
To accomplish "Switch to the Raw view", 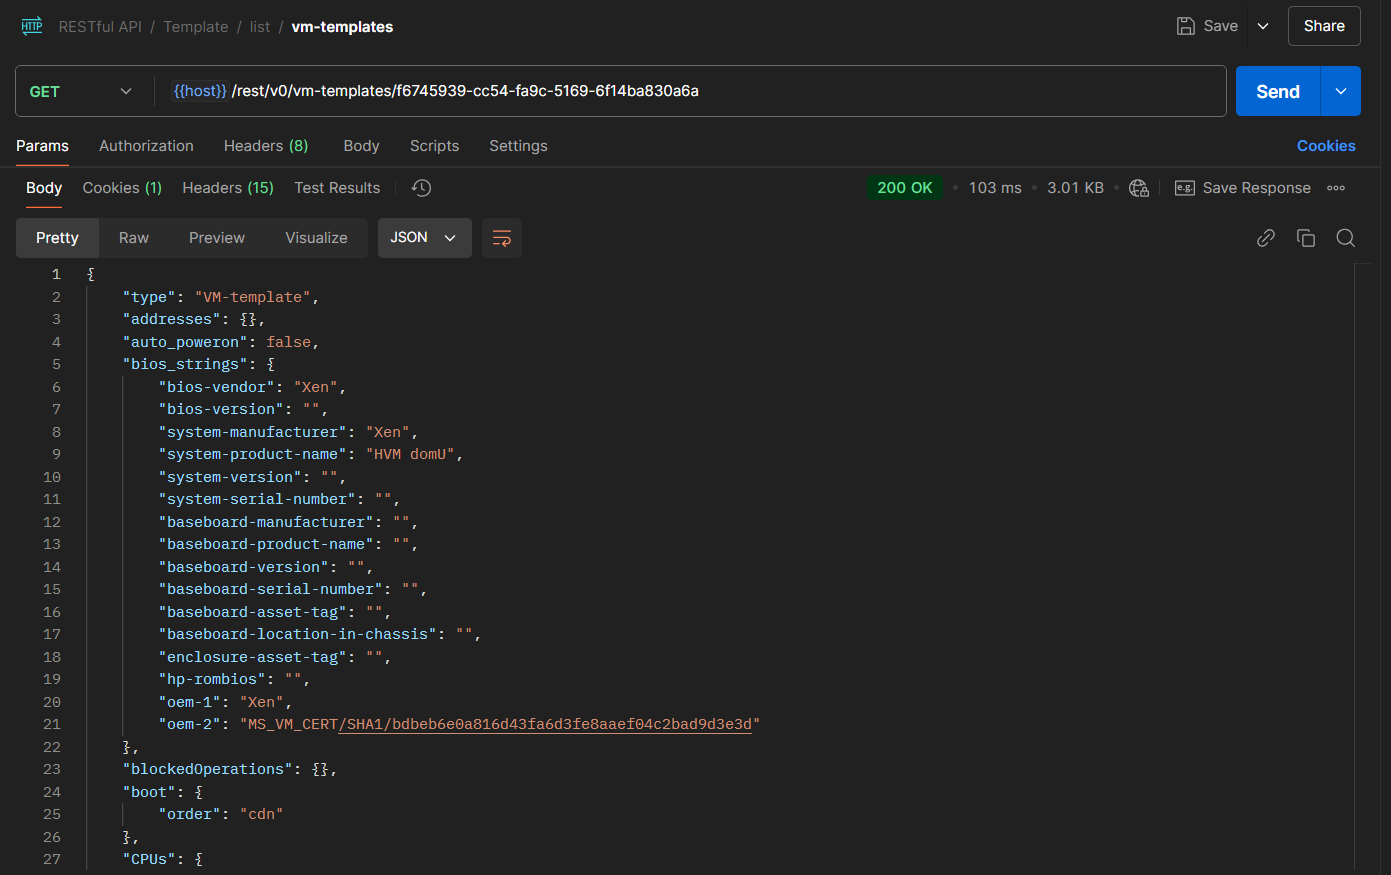I will coord(134,238).
